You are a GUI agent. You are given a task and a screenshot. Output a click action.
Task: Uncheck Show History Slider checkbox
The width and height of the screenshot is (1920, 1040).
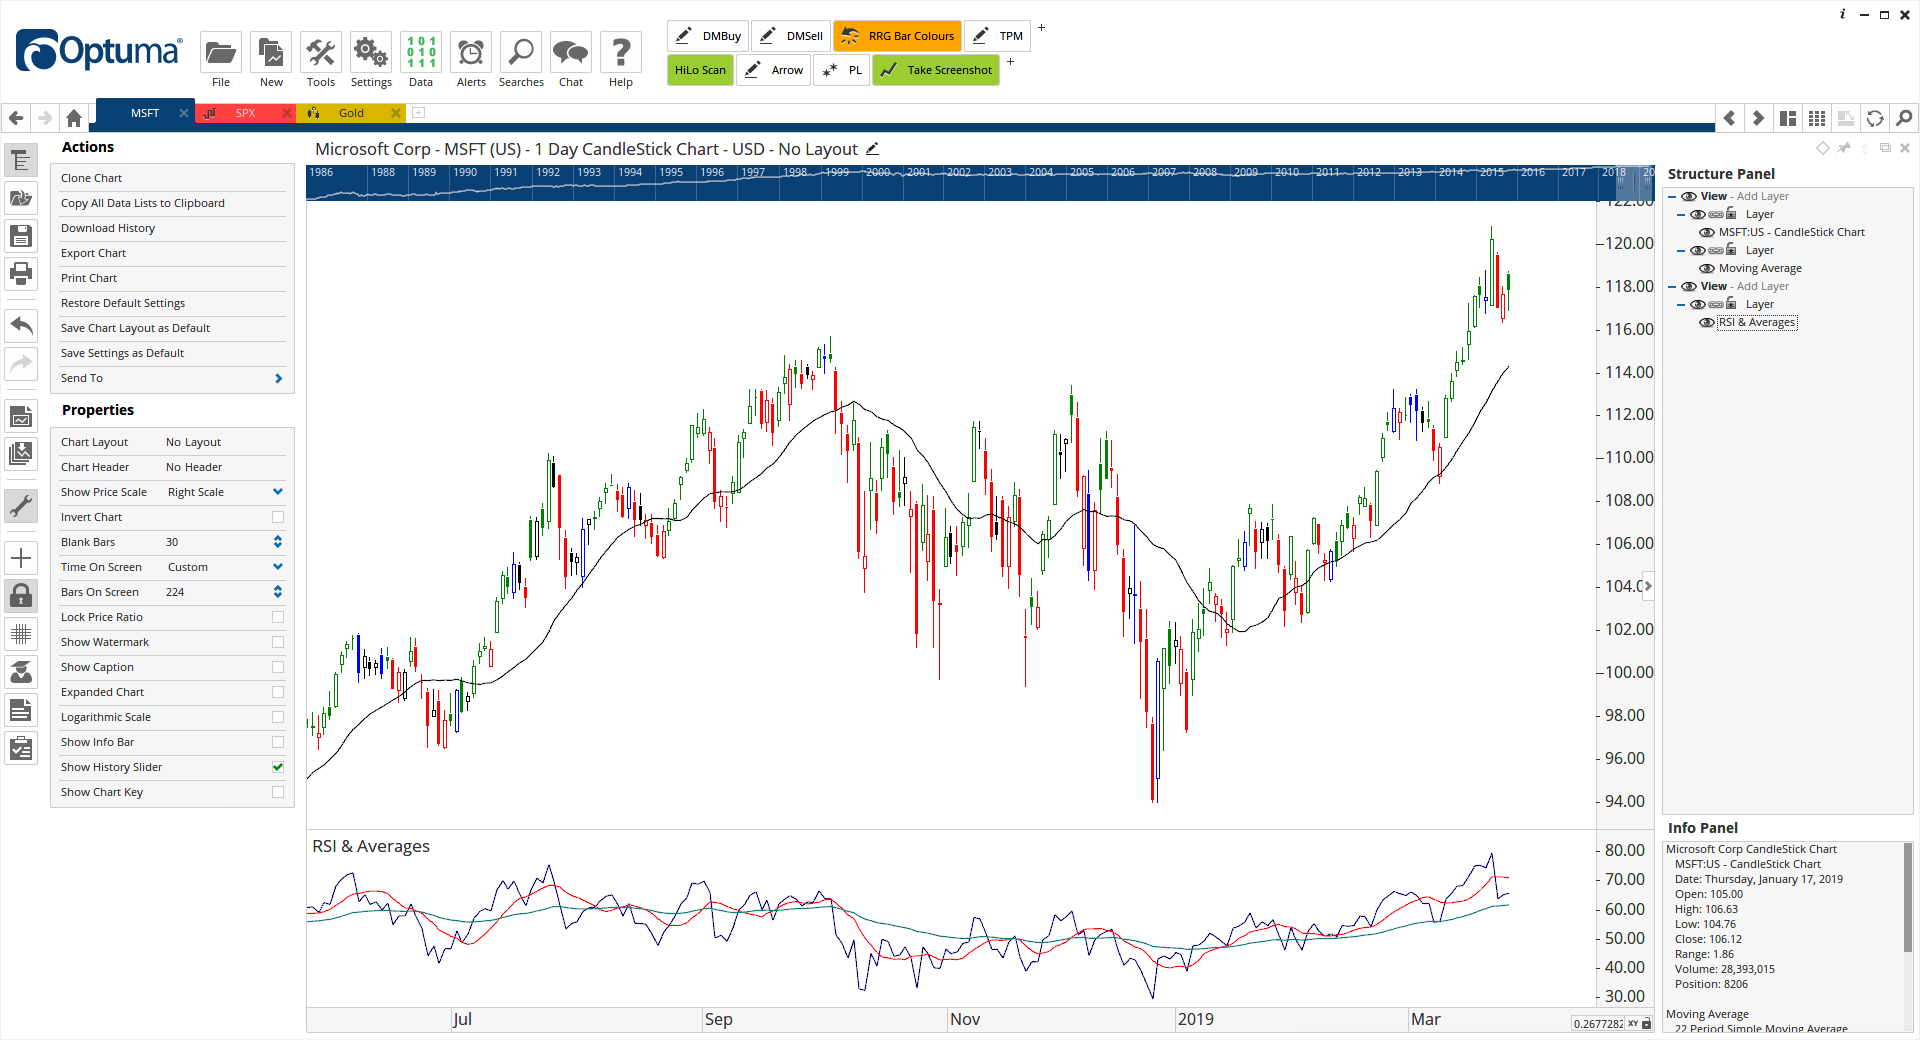[x=278, y=767]
